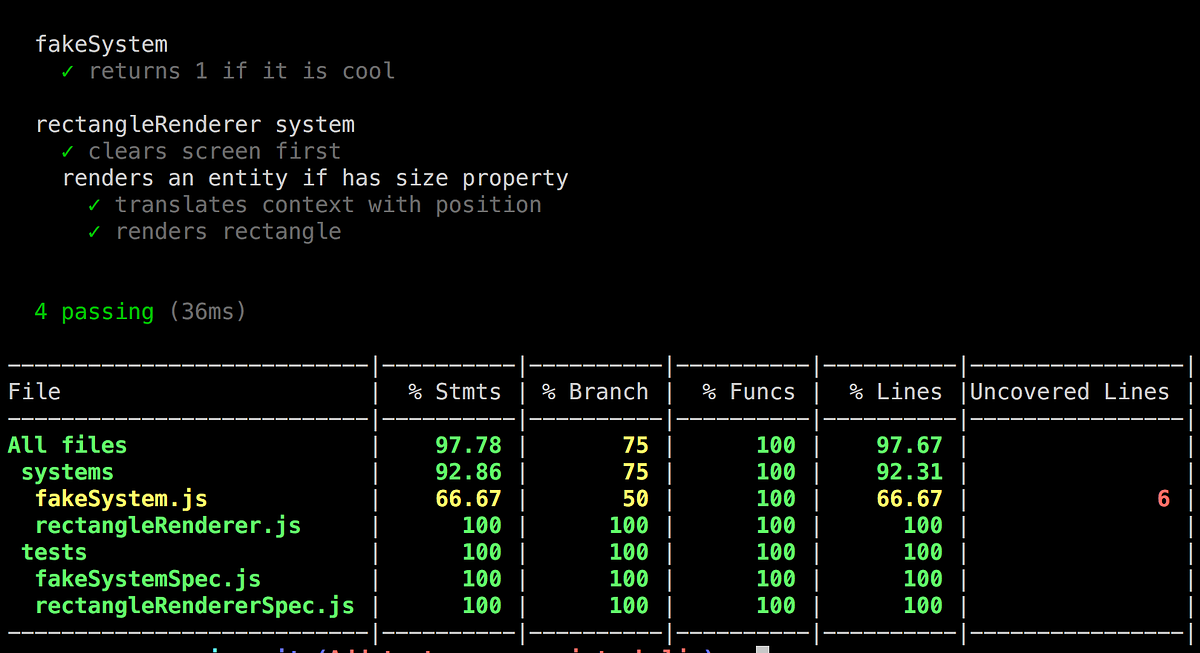Collapse the "All files" summary row
This screenshot has width=1200, height=653.
(66, 444)
